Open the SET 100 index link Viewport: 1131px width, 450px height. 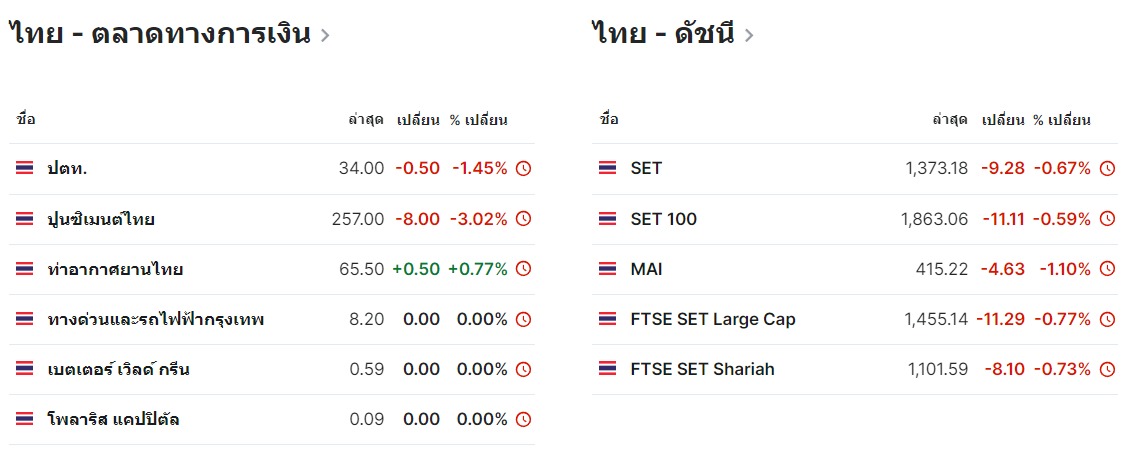(x=664, y=219)
